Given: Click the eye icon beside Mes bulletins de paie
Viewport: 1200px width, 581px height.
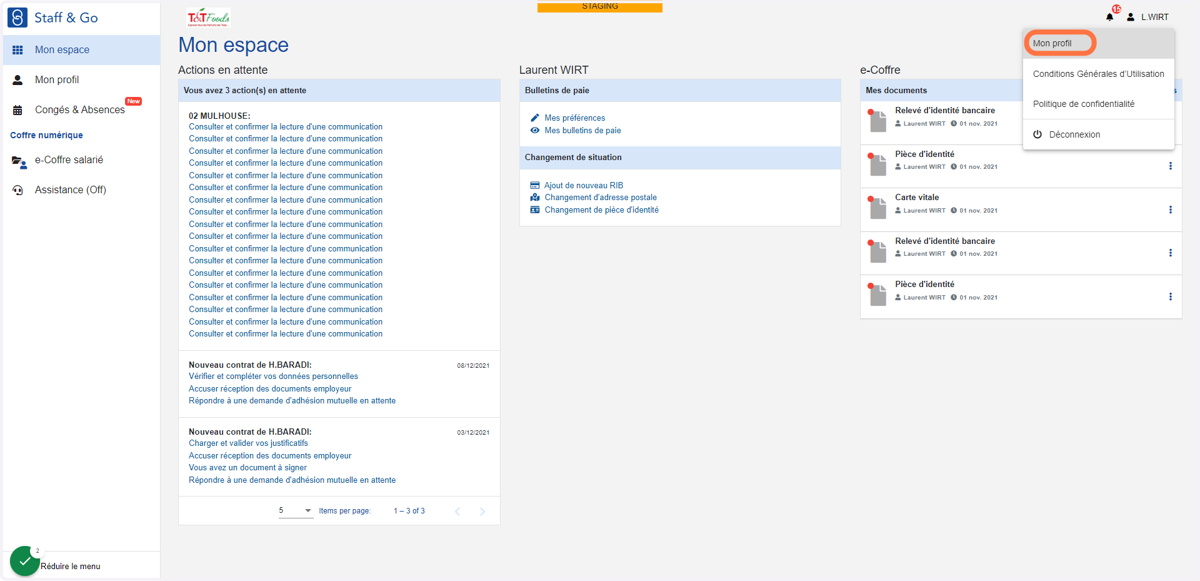Looking at the screenshot, I should (535, 130).
